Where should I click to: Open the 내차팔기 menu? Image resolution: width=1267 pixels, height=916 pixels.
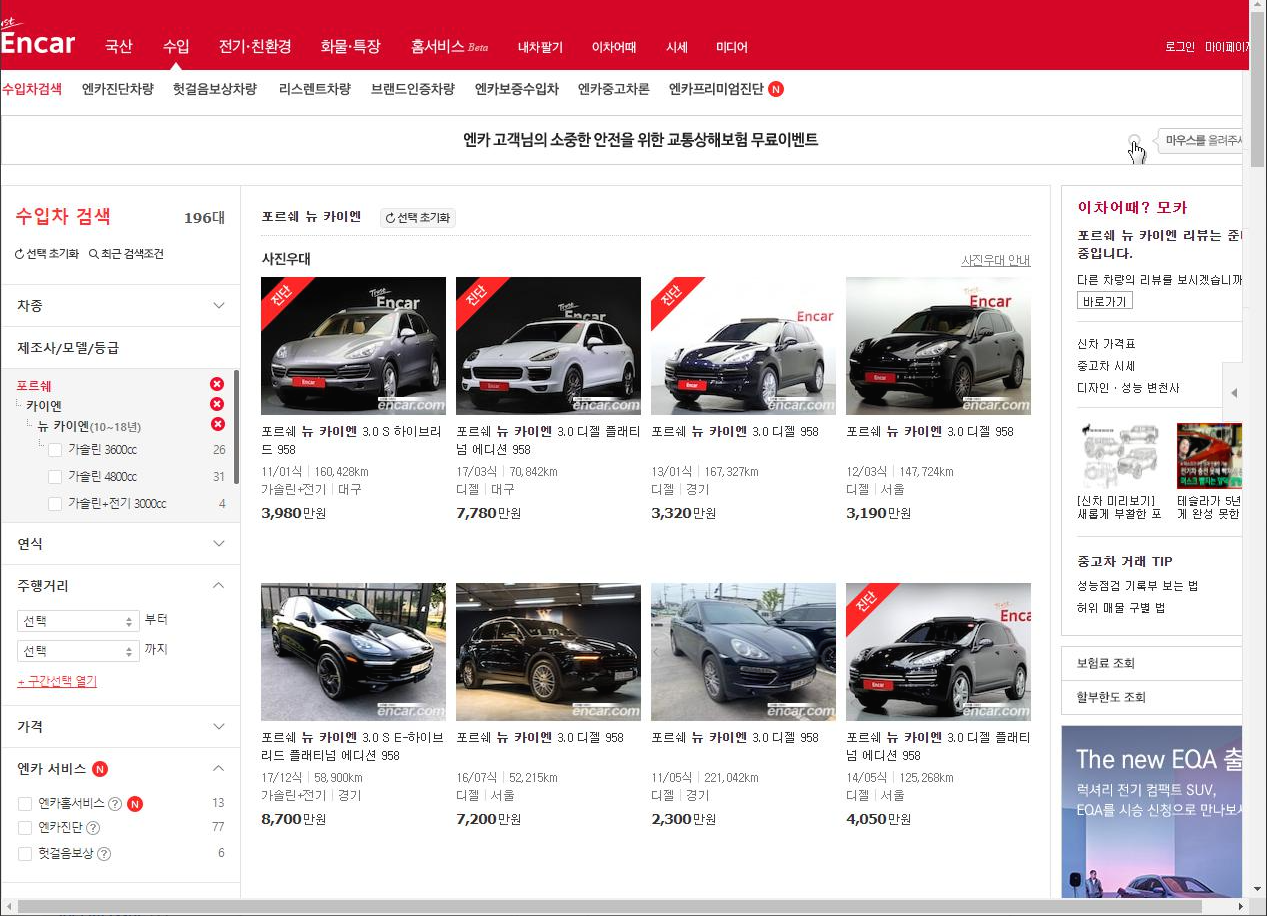(540, 47)
